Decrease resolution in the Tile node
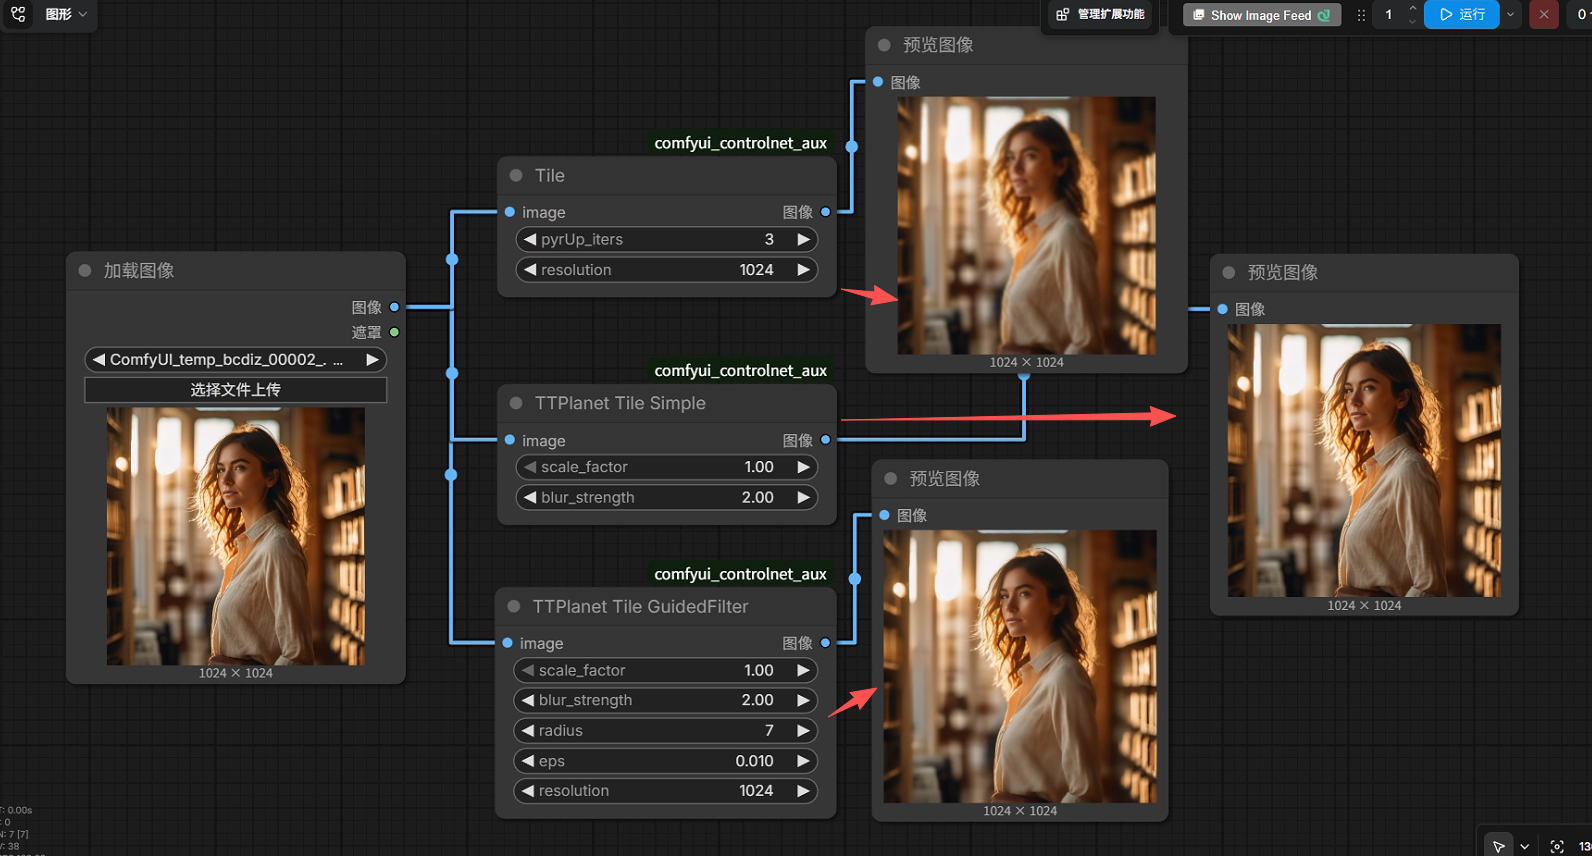Viewport: 1592px width, 856px height. 530,270
